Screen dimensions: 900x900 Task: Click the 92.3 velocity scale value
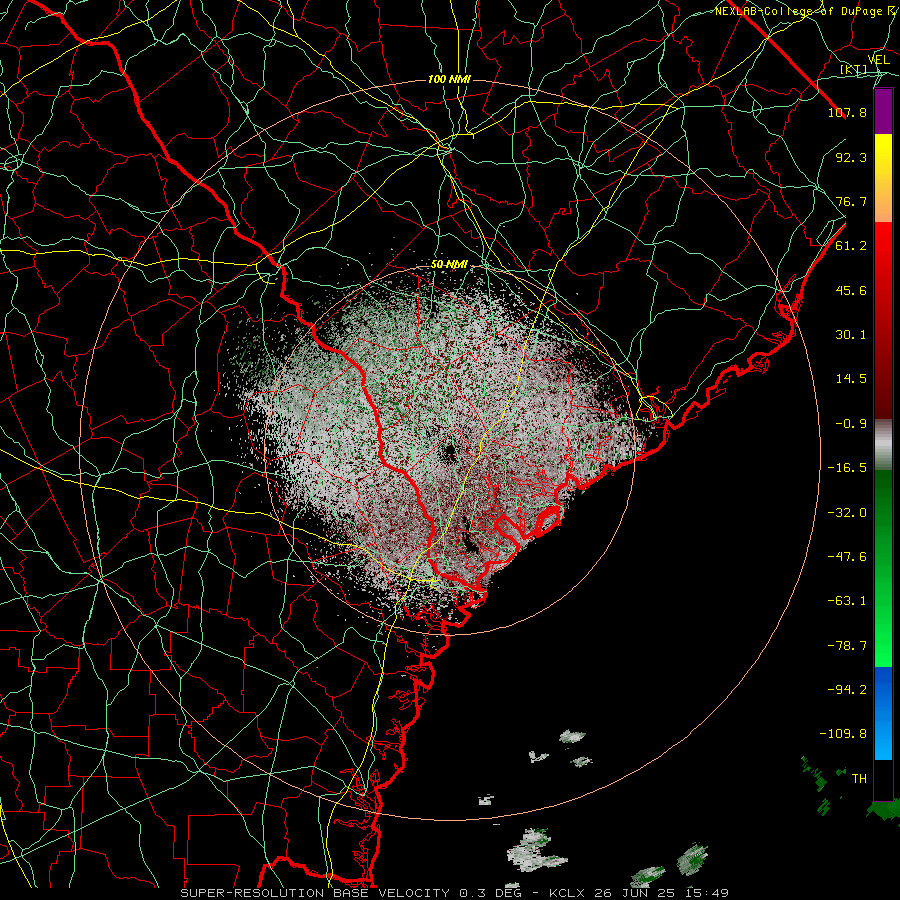851,157
